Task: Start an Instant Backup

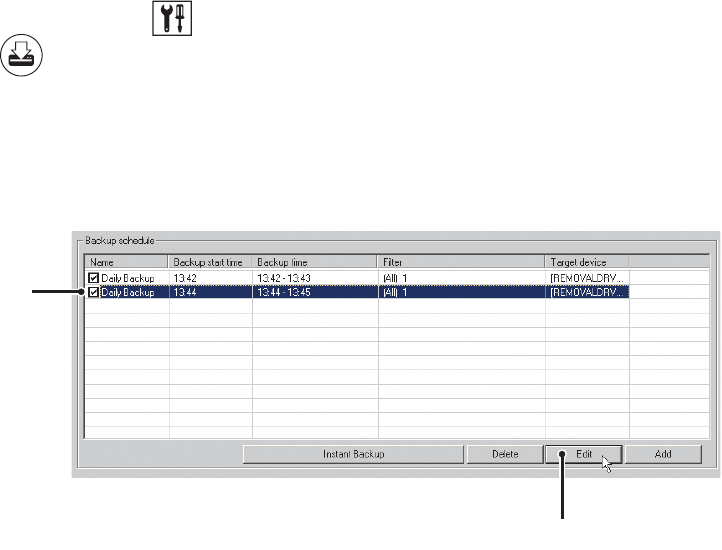Action: 353,454
